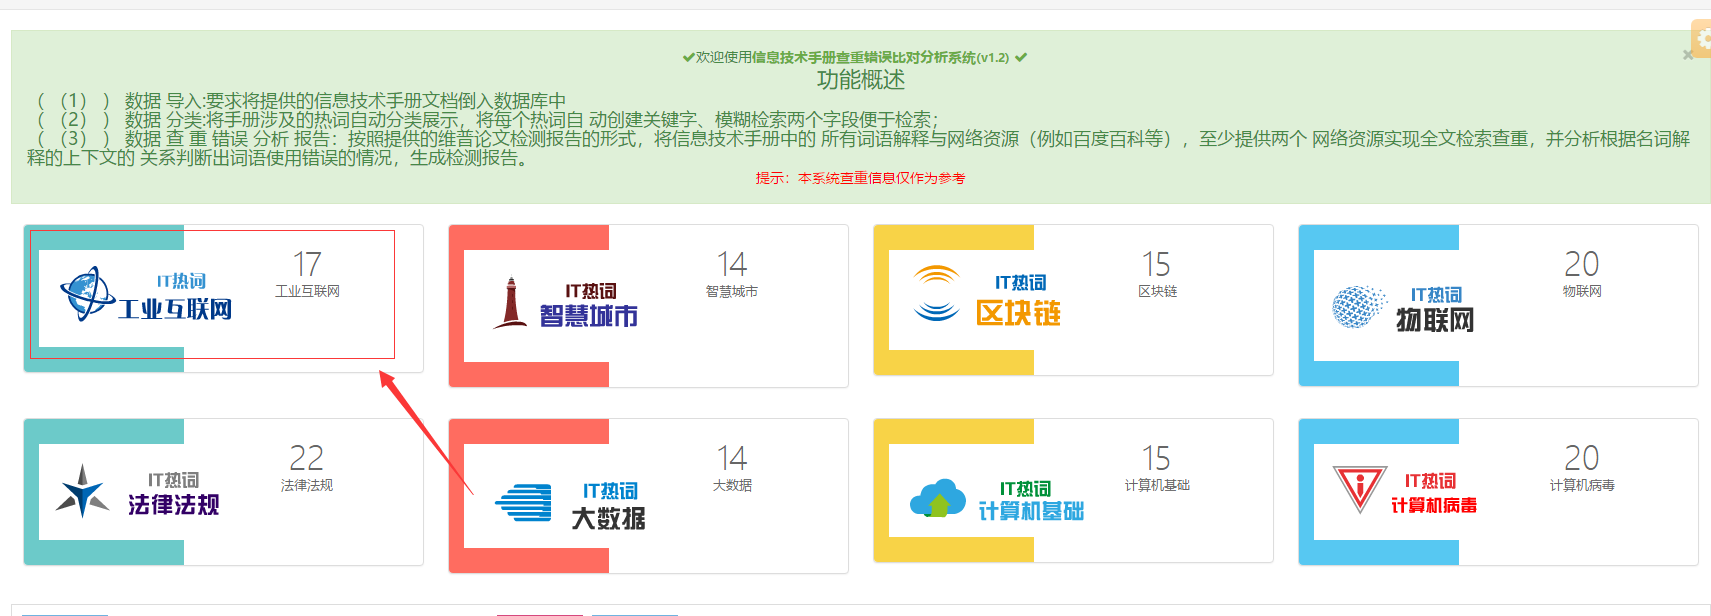
Task: Select the small 区块链 category label
Action: (1157, 291)
